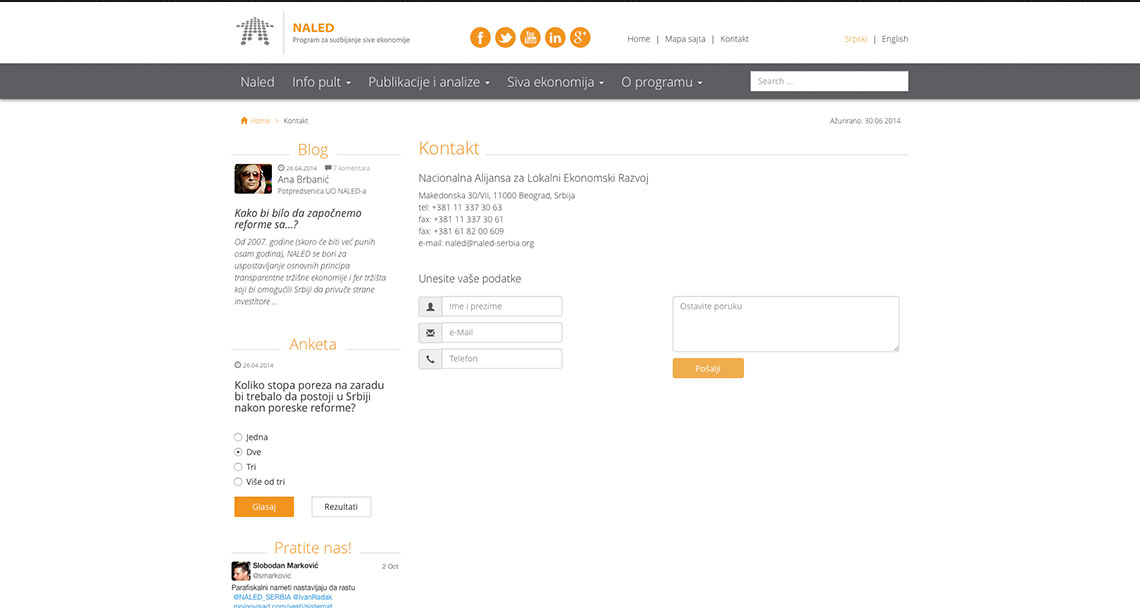This screenshot has height=608, width=1140.
Task: Open the 7 komentara link
Action: (x=351, y=168)
